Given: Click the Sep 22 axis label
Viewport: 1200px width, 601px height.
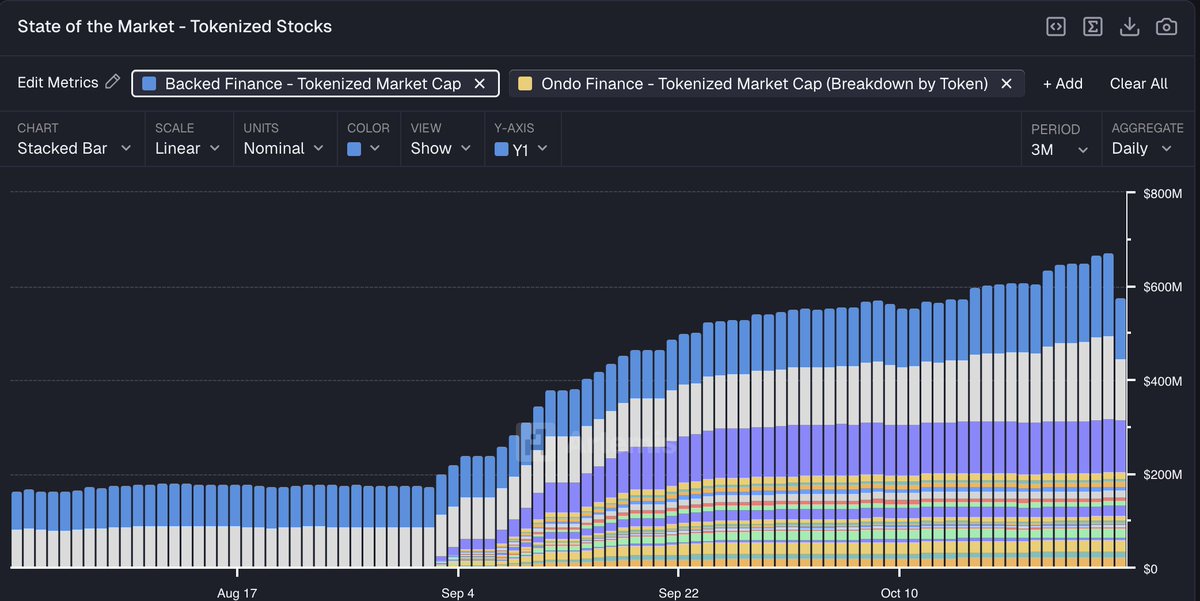Looking at the screenshot, I should point(678,593).
